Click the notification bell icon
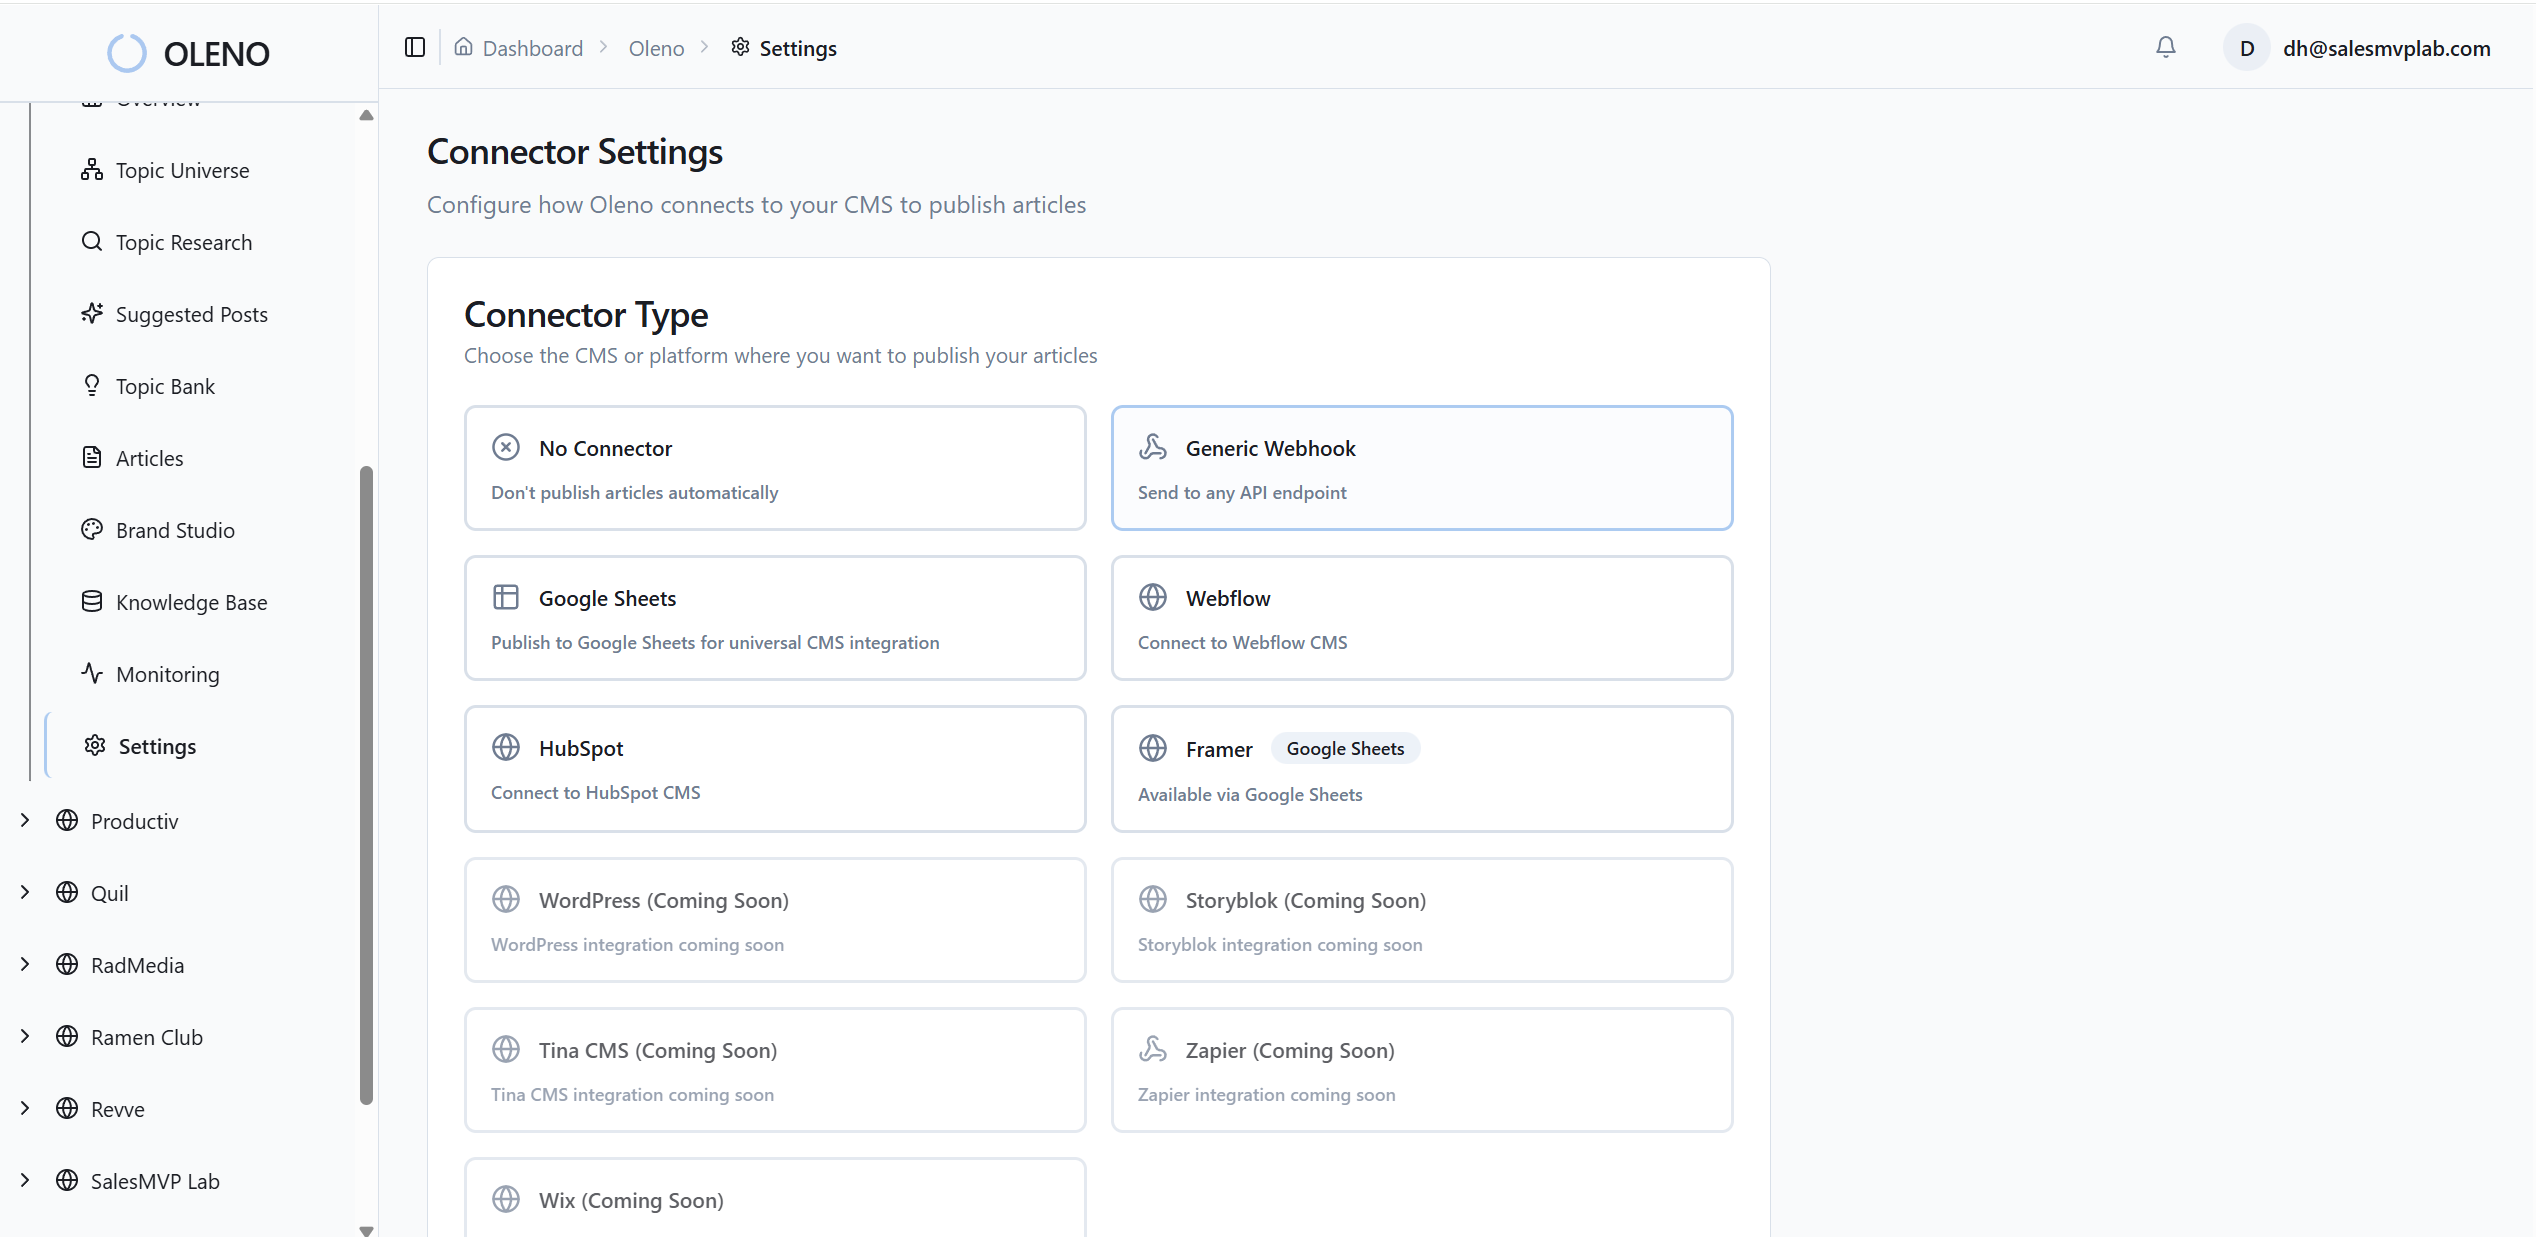This screenshot has height=1237, width=2536. pos(2165,48)
